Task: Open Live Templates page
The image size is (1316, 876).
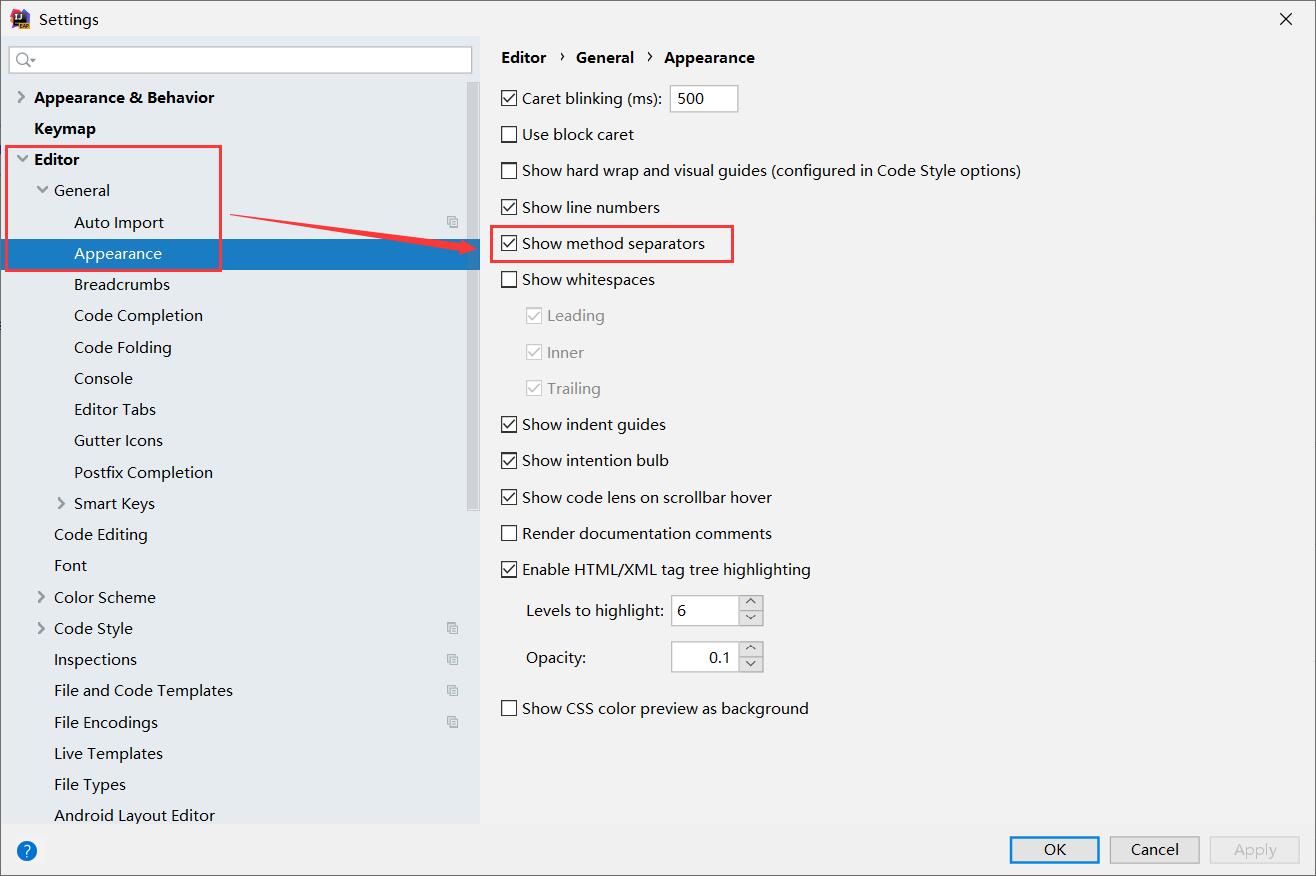Action: [x=108, y=753]
